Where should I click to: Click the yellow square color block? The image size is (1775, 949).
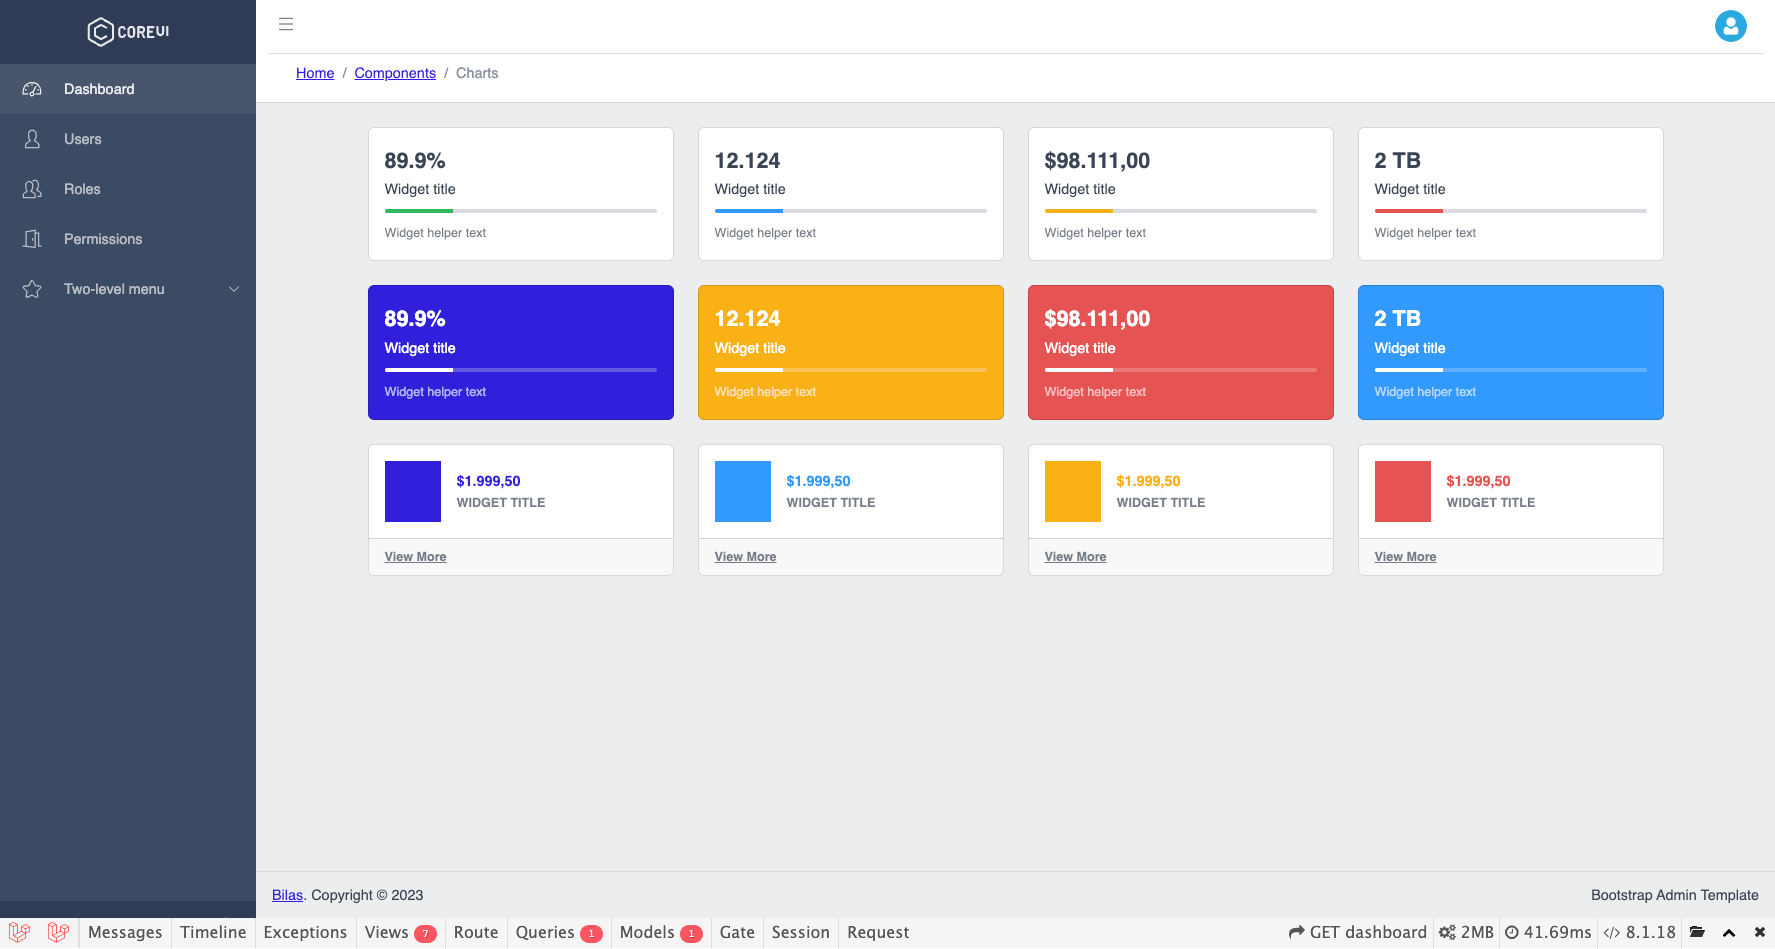point(1073,491)
